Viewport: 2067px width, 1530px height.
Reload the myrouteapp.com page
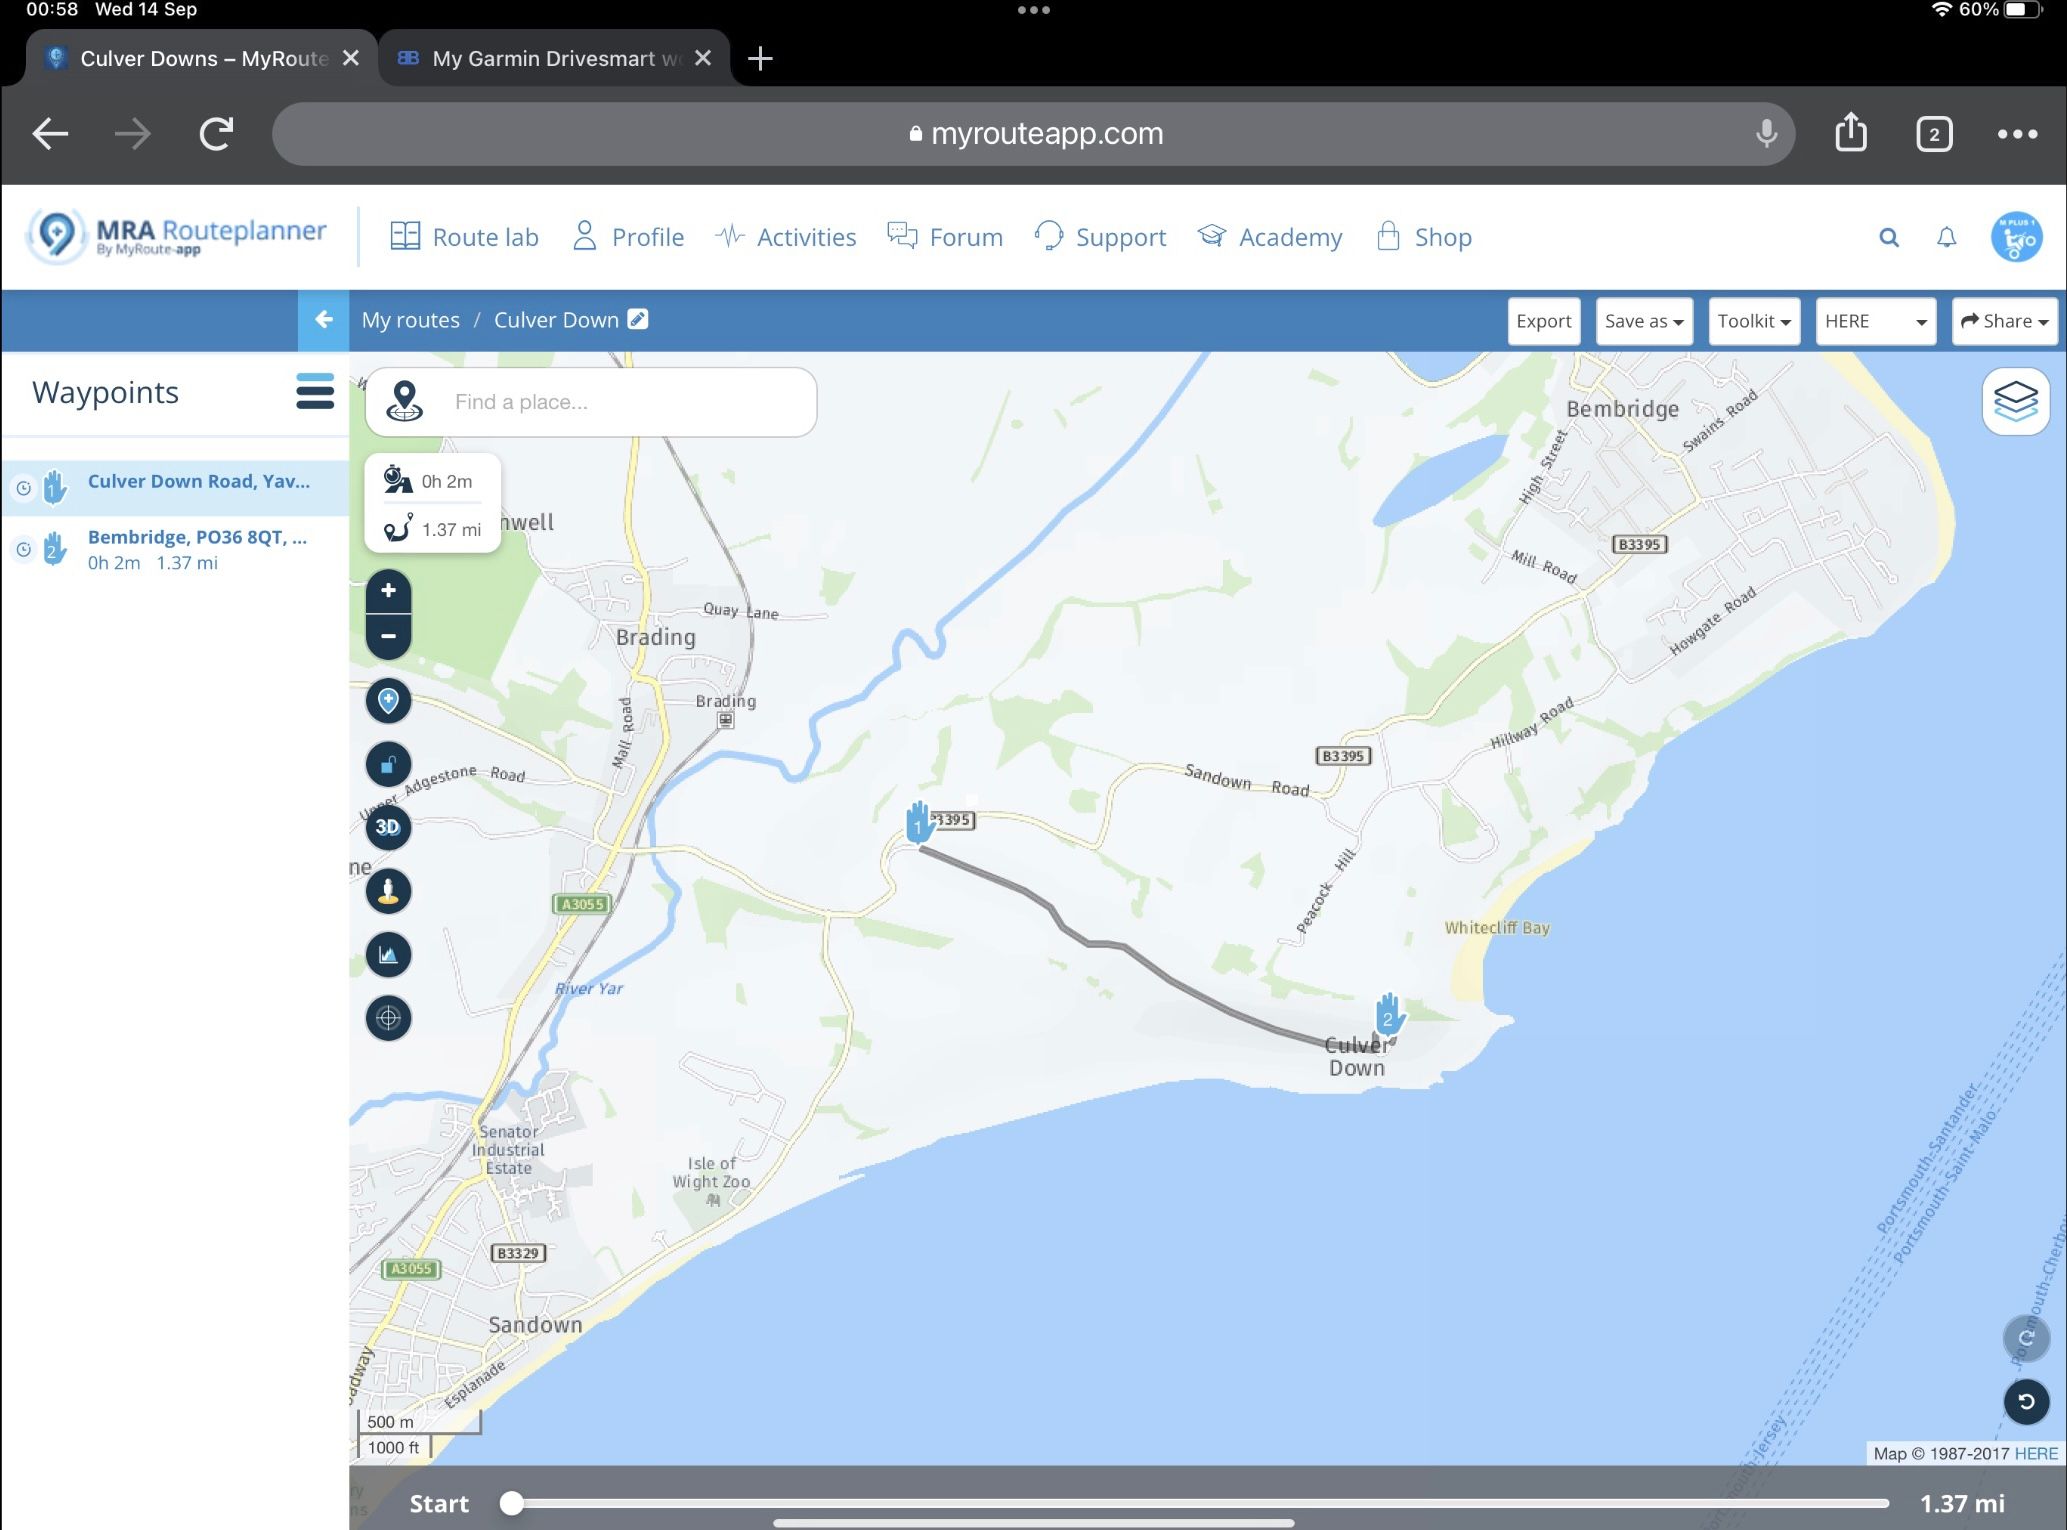pos(216,133)
